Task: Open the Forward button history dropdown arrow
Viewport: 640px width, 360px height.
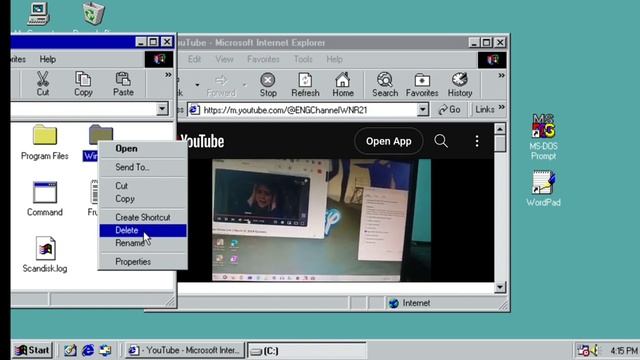Action: click(x=244, y=85)
